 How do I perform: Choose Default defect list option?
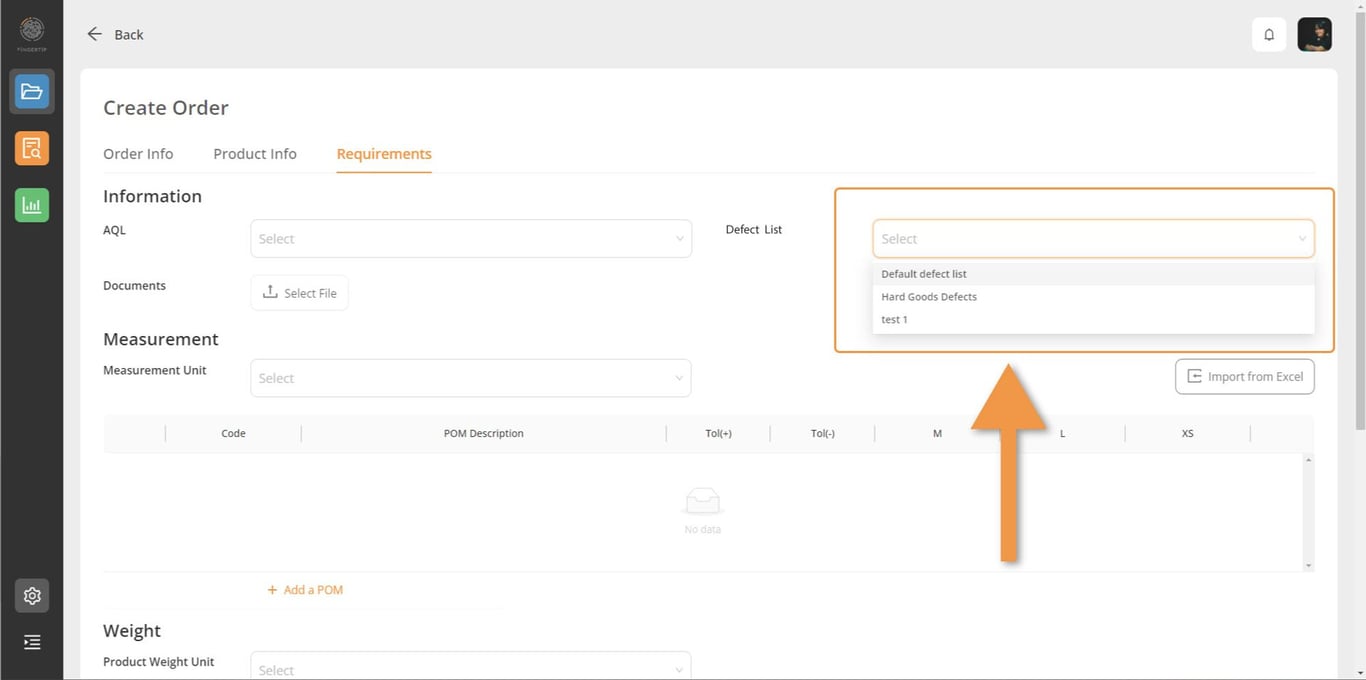click(x=1093, y=274)
